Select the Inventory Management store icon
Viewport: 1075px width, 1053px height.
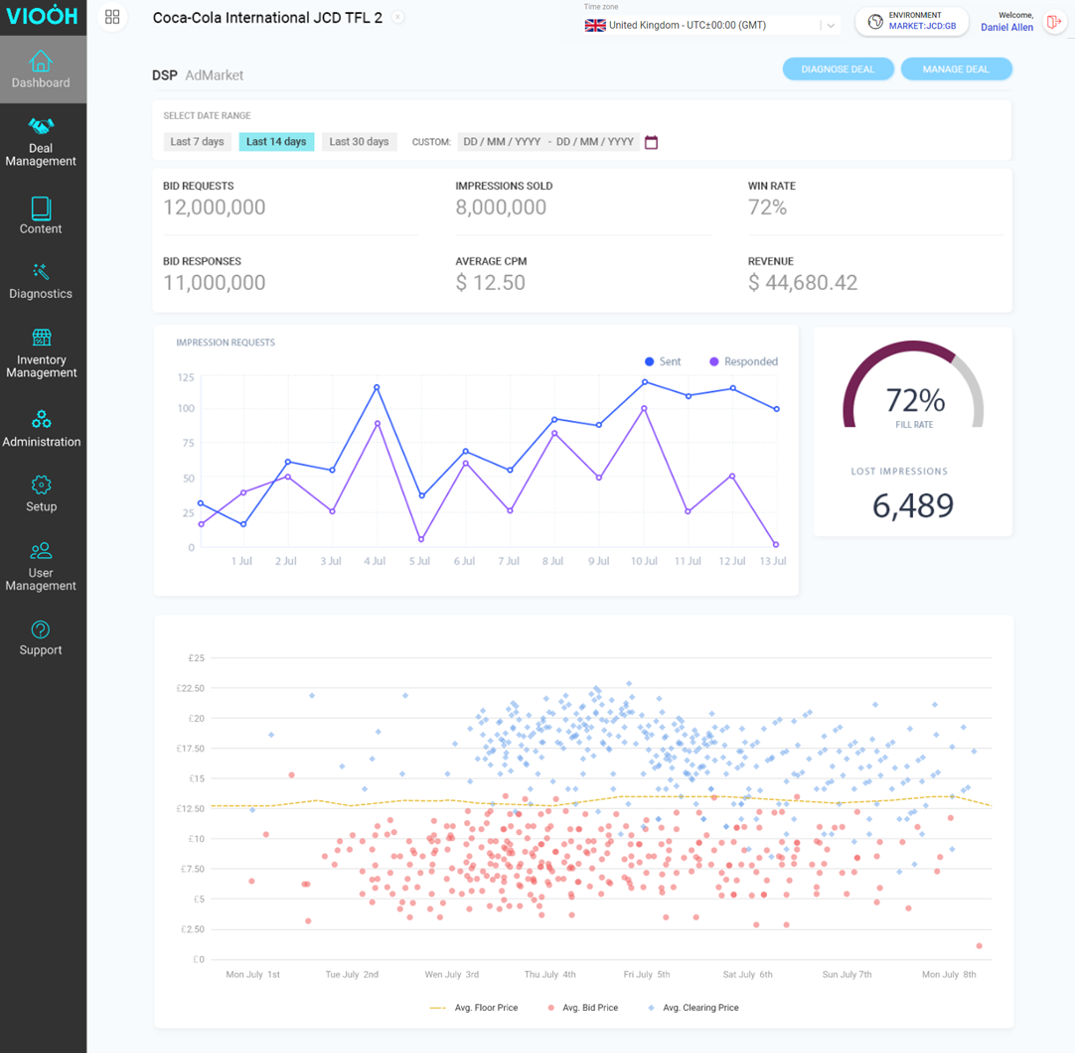(x=42, y=337)
